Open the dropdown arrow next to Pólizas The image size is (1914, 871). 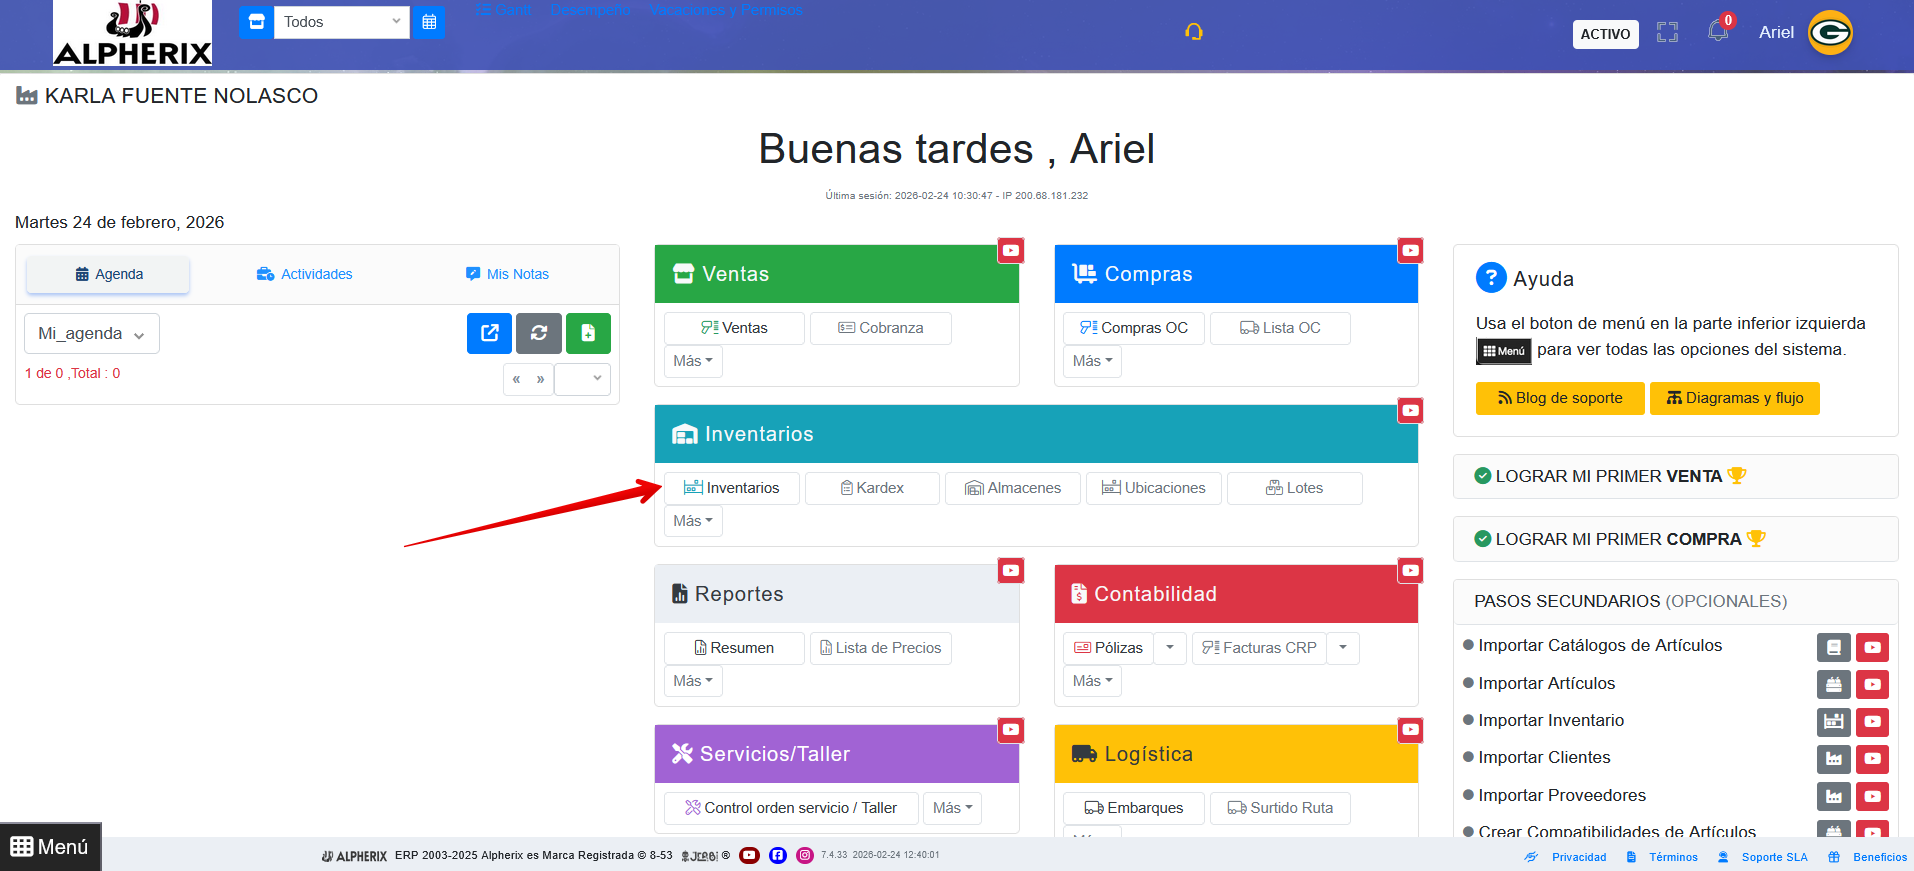pos(1170,648)
